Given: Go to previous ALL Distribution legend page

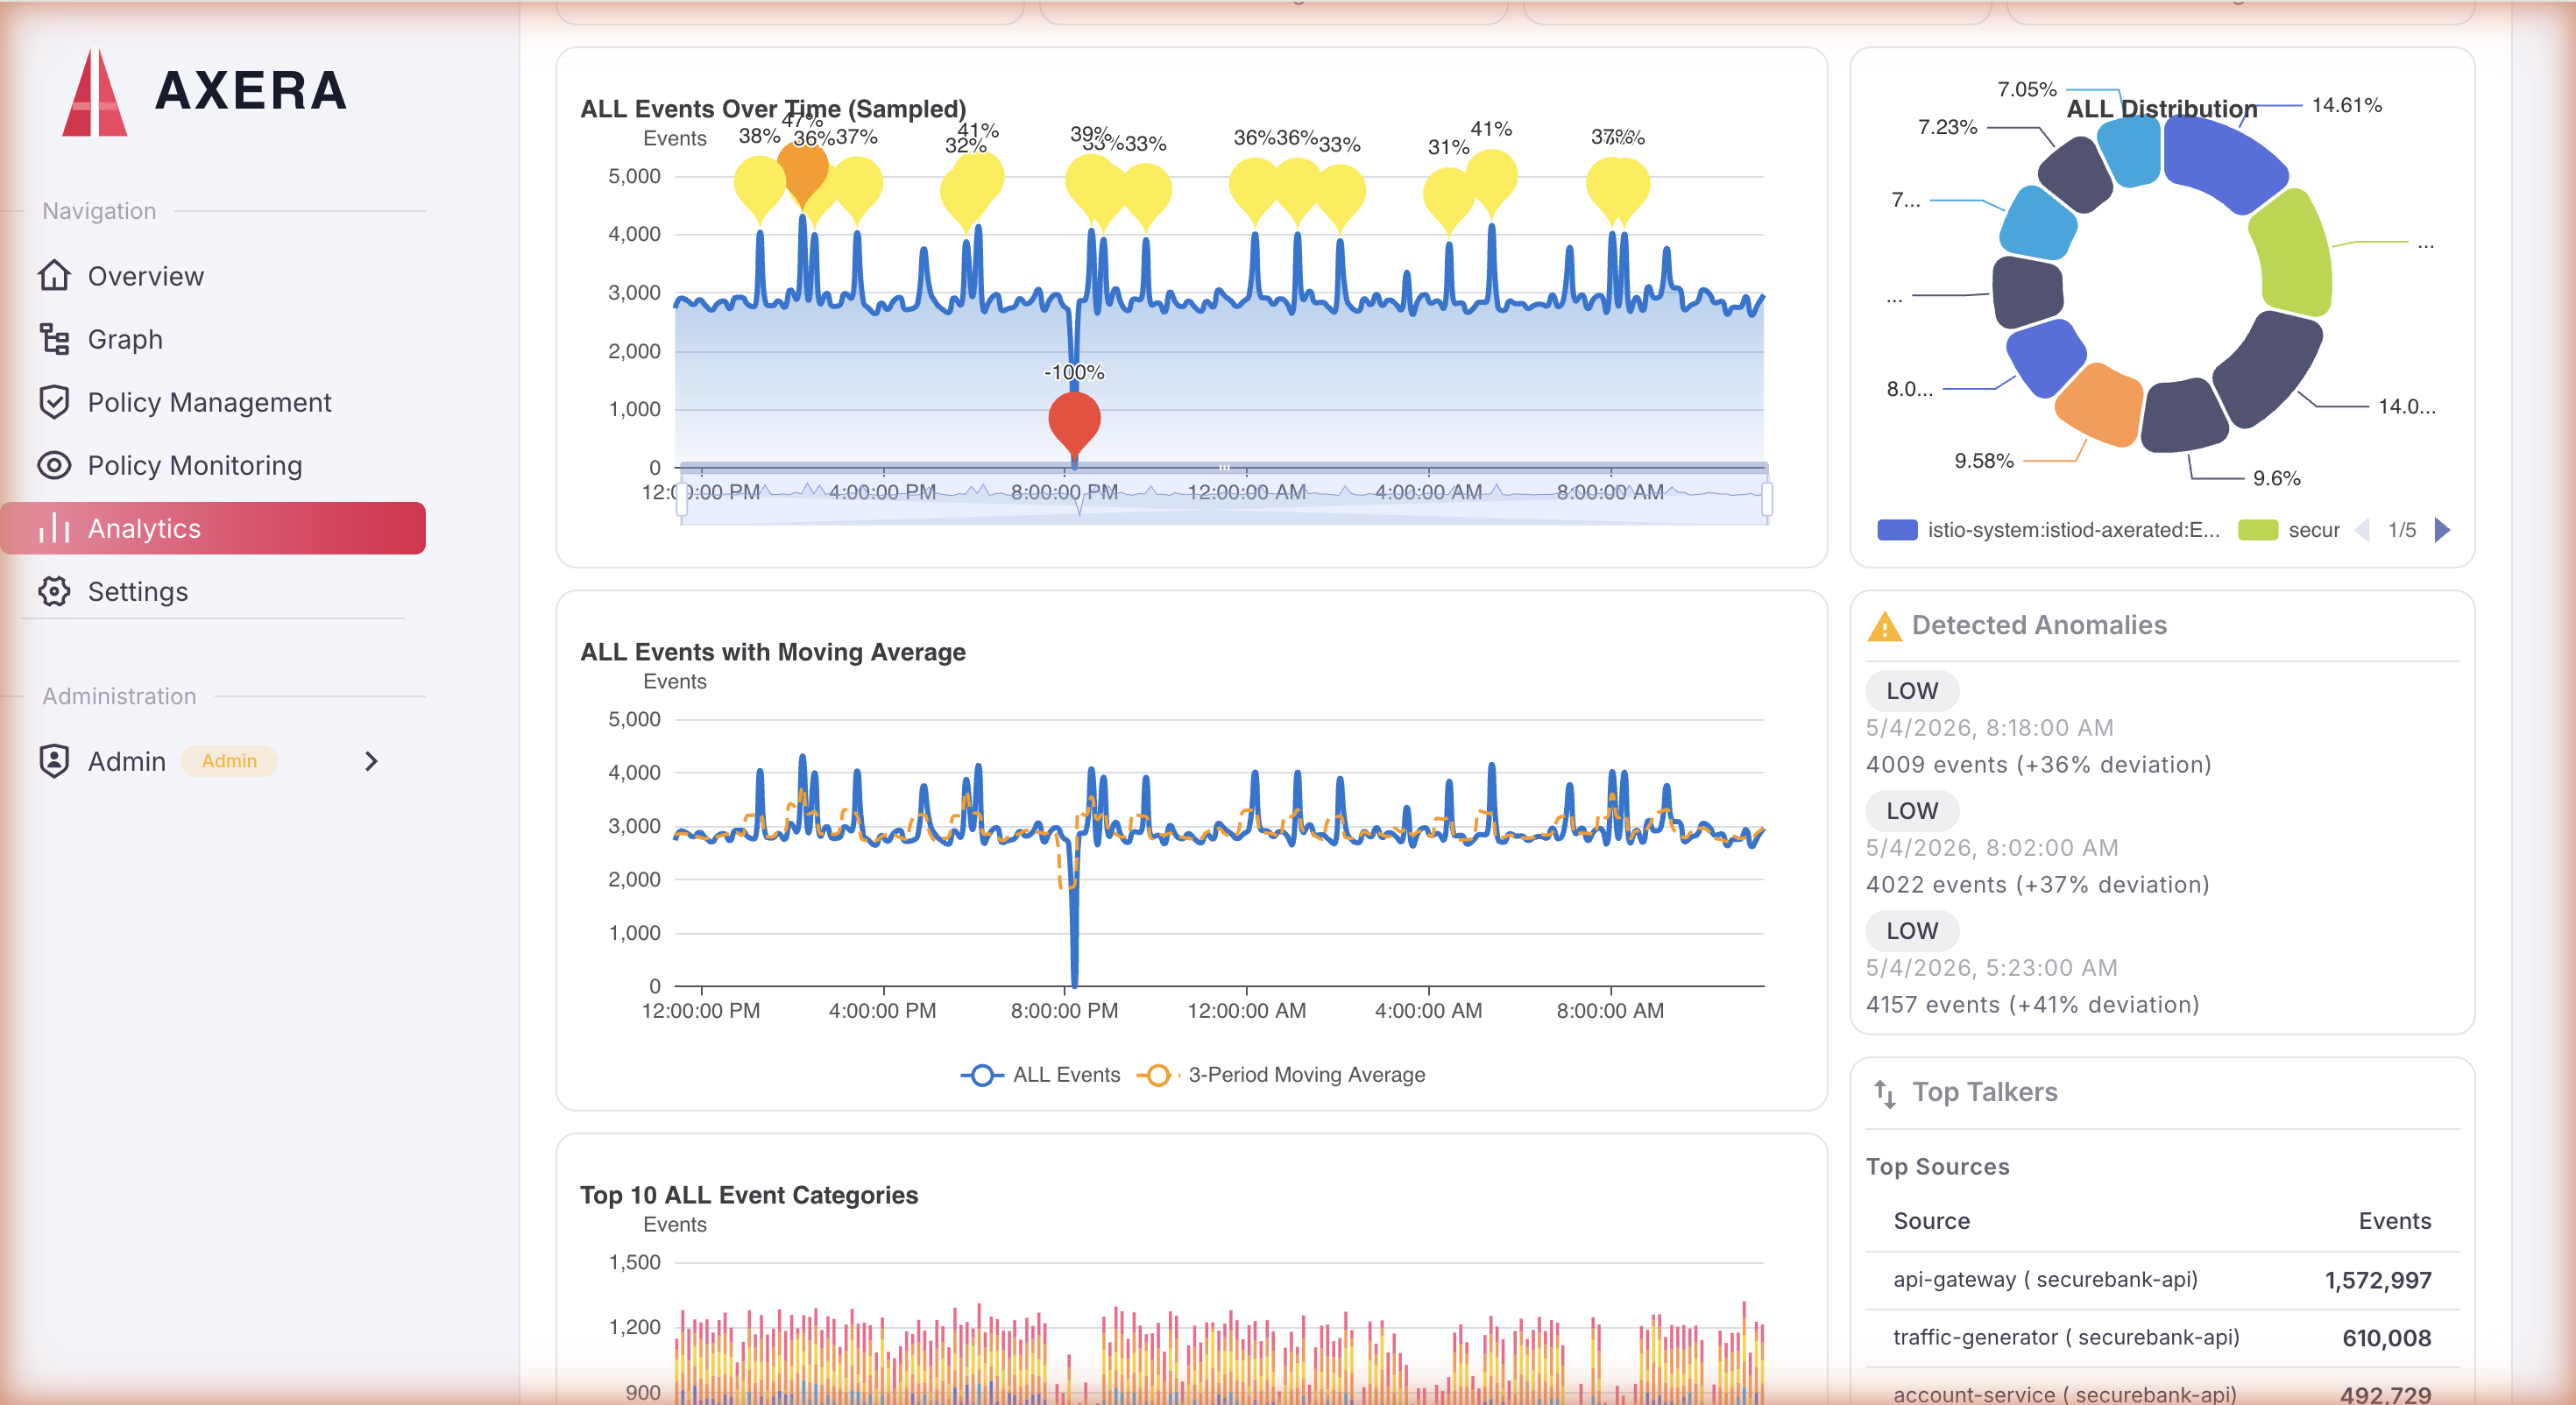Looking at the screenshot, I should coord(2362,529).
